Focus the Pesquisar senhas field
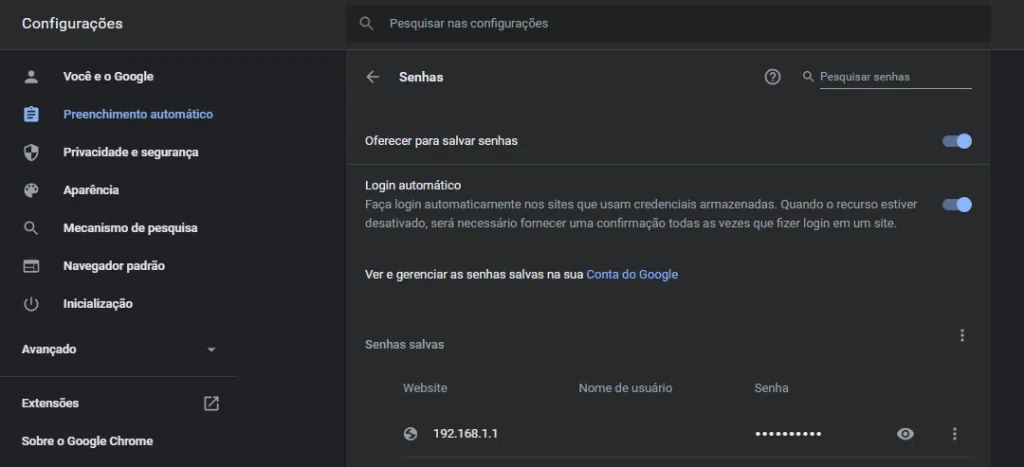 pyautogui.click(x=895, y=77)
